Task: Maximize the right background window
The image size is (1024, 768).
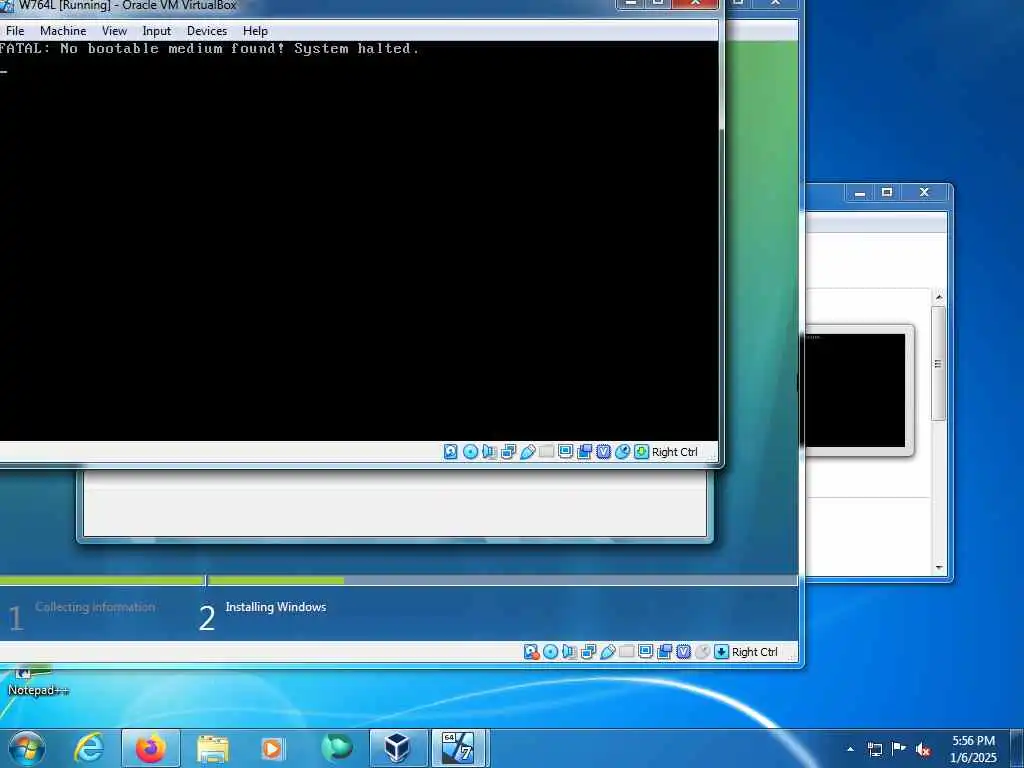Action: tap(887, 192)
